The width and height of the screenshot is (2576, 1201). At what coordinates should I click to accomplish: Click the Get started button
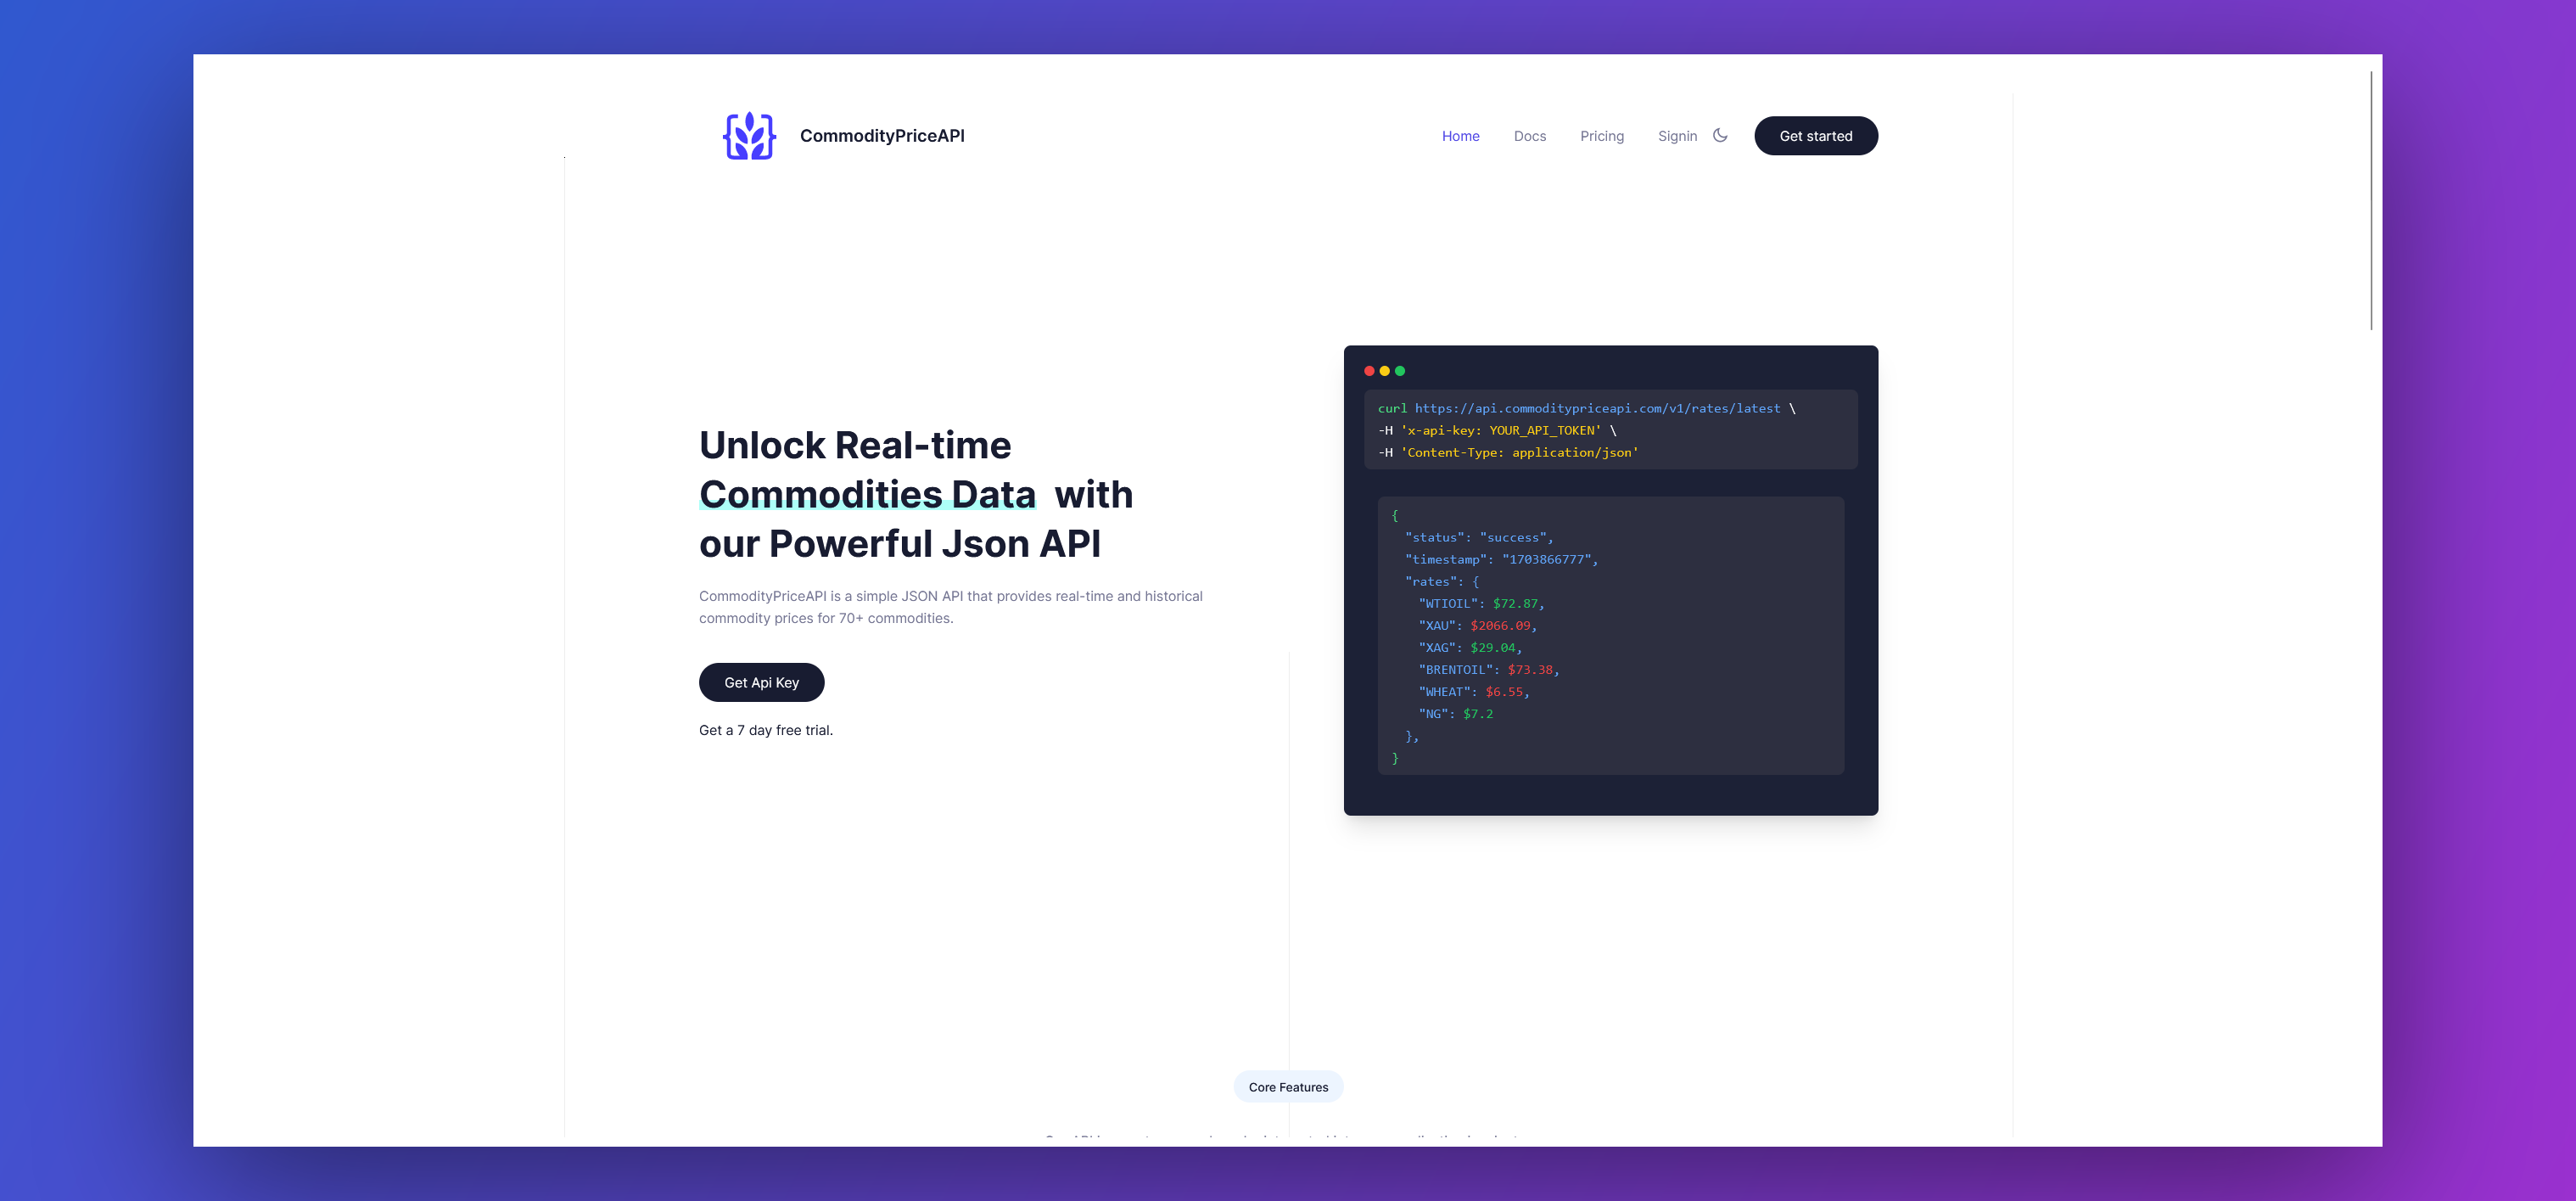coord(1816,135)
